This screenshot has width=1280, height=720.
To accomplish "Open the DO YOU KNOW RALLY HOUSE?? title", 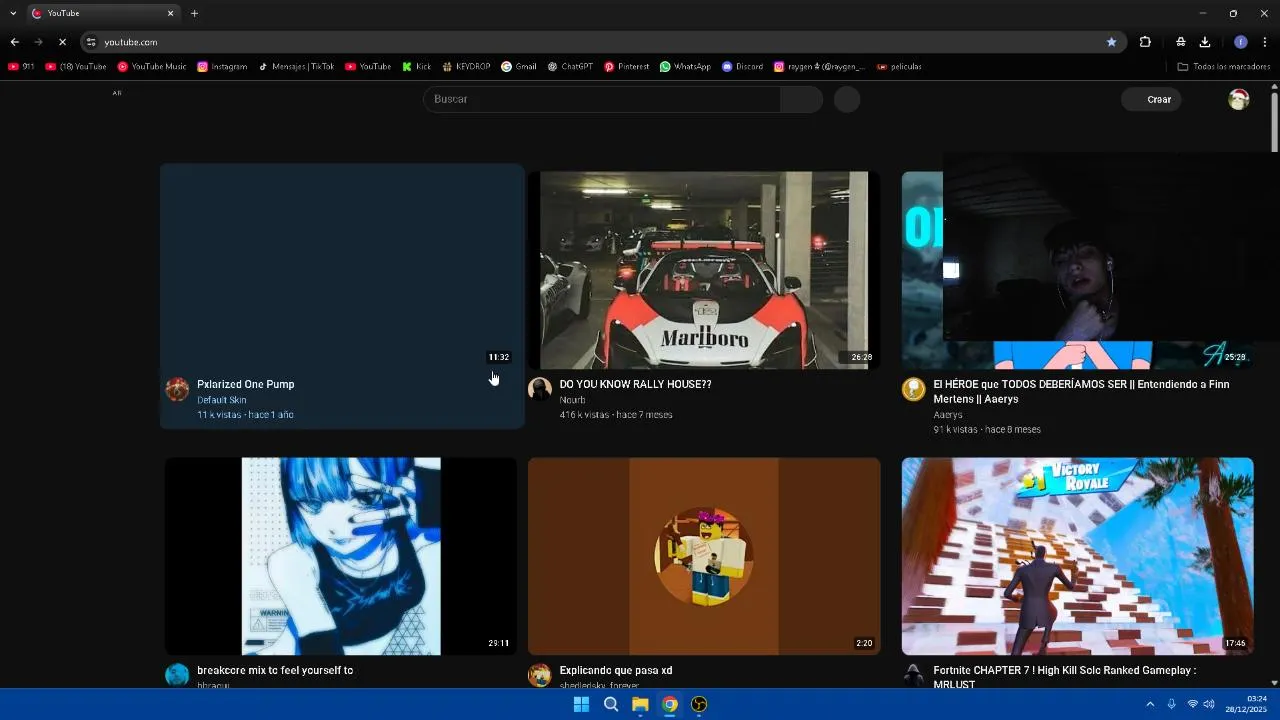I will (635, 384).
